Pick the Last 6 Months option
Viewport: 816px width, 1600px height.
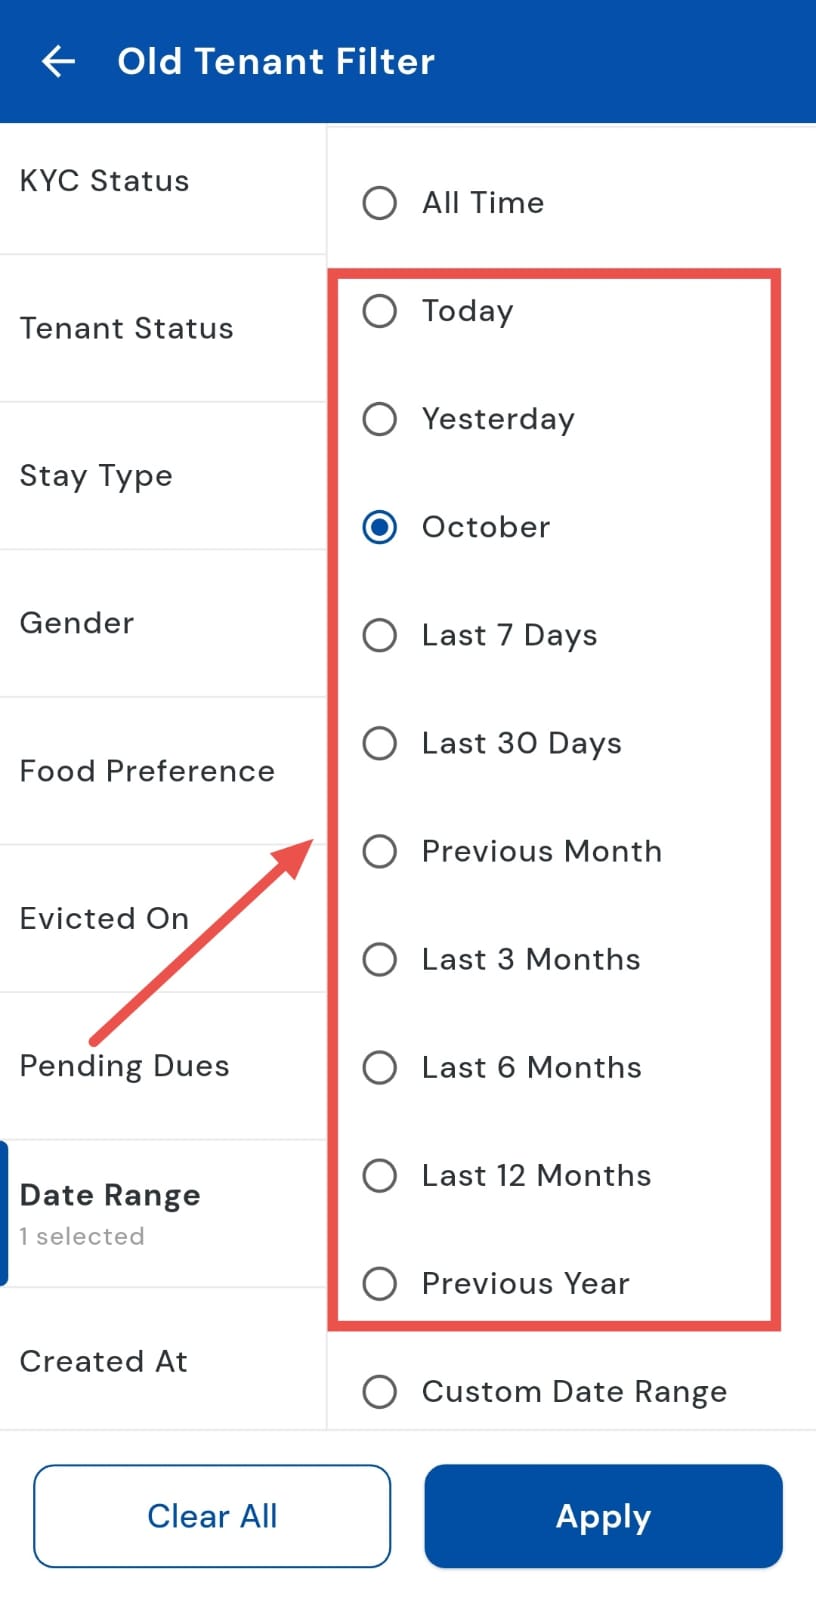click(x=380, y=1067)
